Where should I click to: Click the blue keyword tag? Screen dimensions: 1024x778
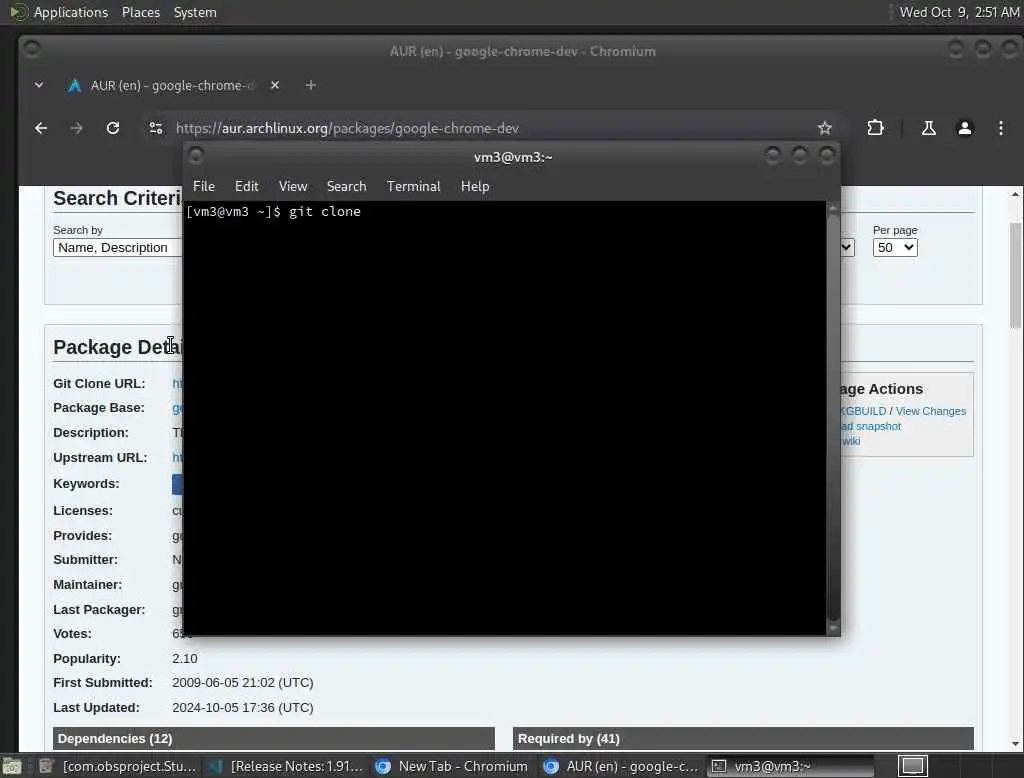click(177, 484)
